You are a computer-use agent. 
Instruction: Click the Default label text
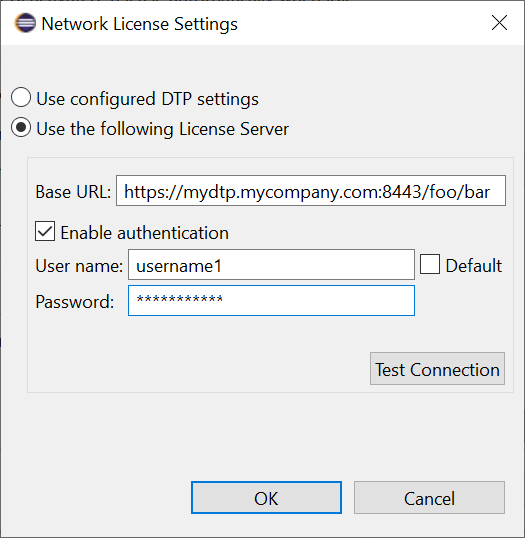pos(474,266)
